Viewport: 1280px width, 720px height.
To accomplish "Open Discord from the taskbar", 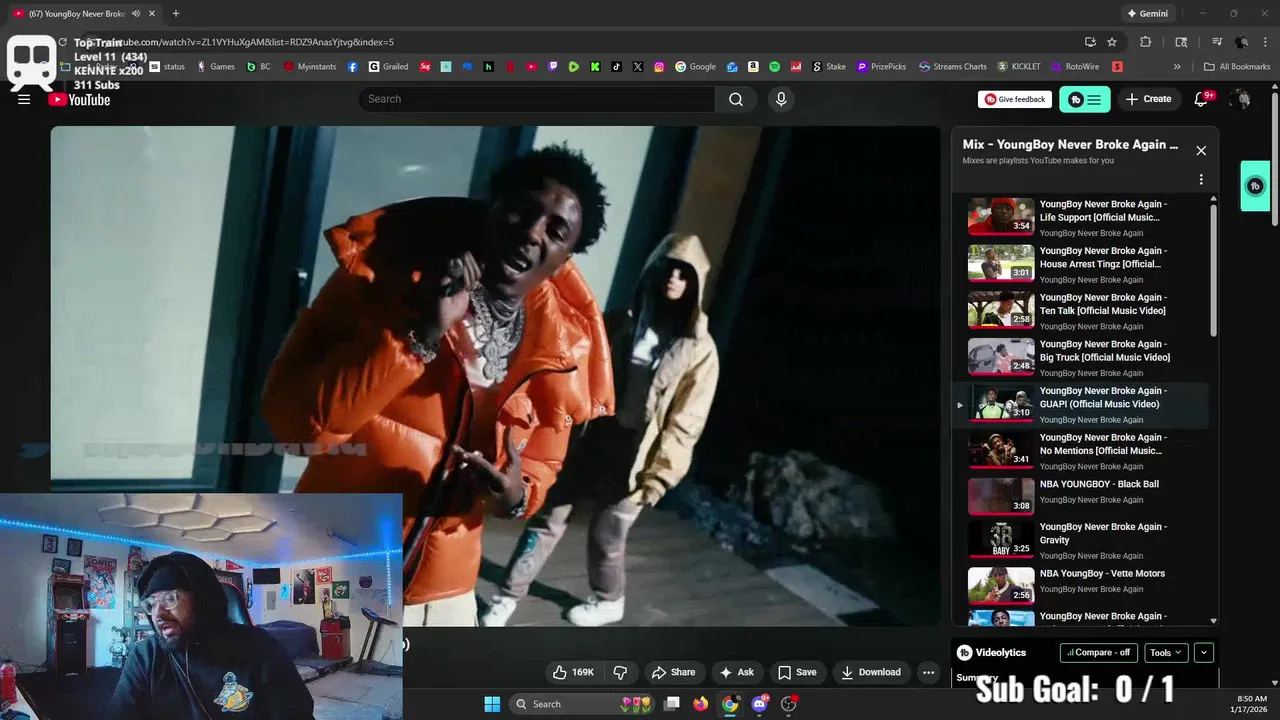I will click(760, 704).
